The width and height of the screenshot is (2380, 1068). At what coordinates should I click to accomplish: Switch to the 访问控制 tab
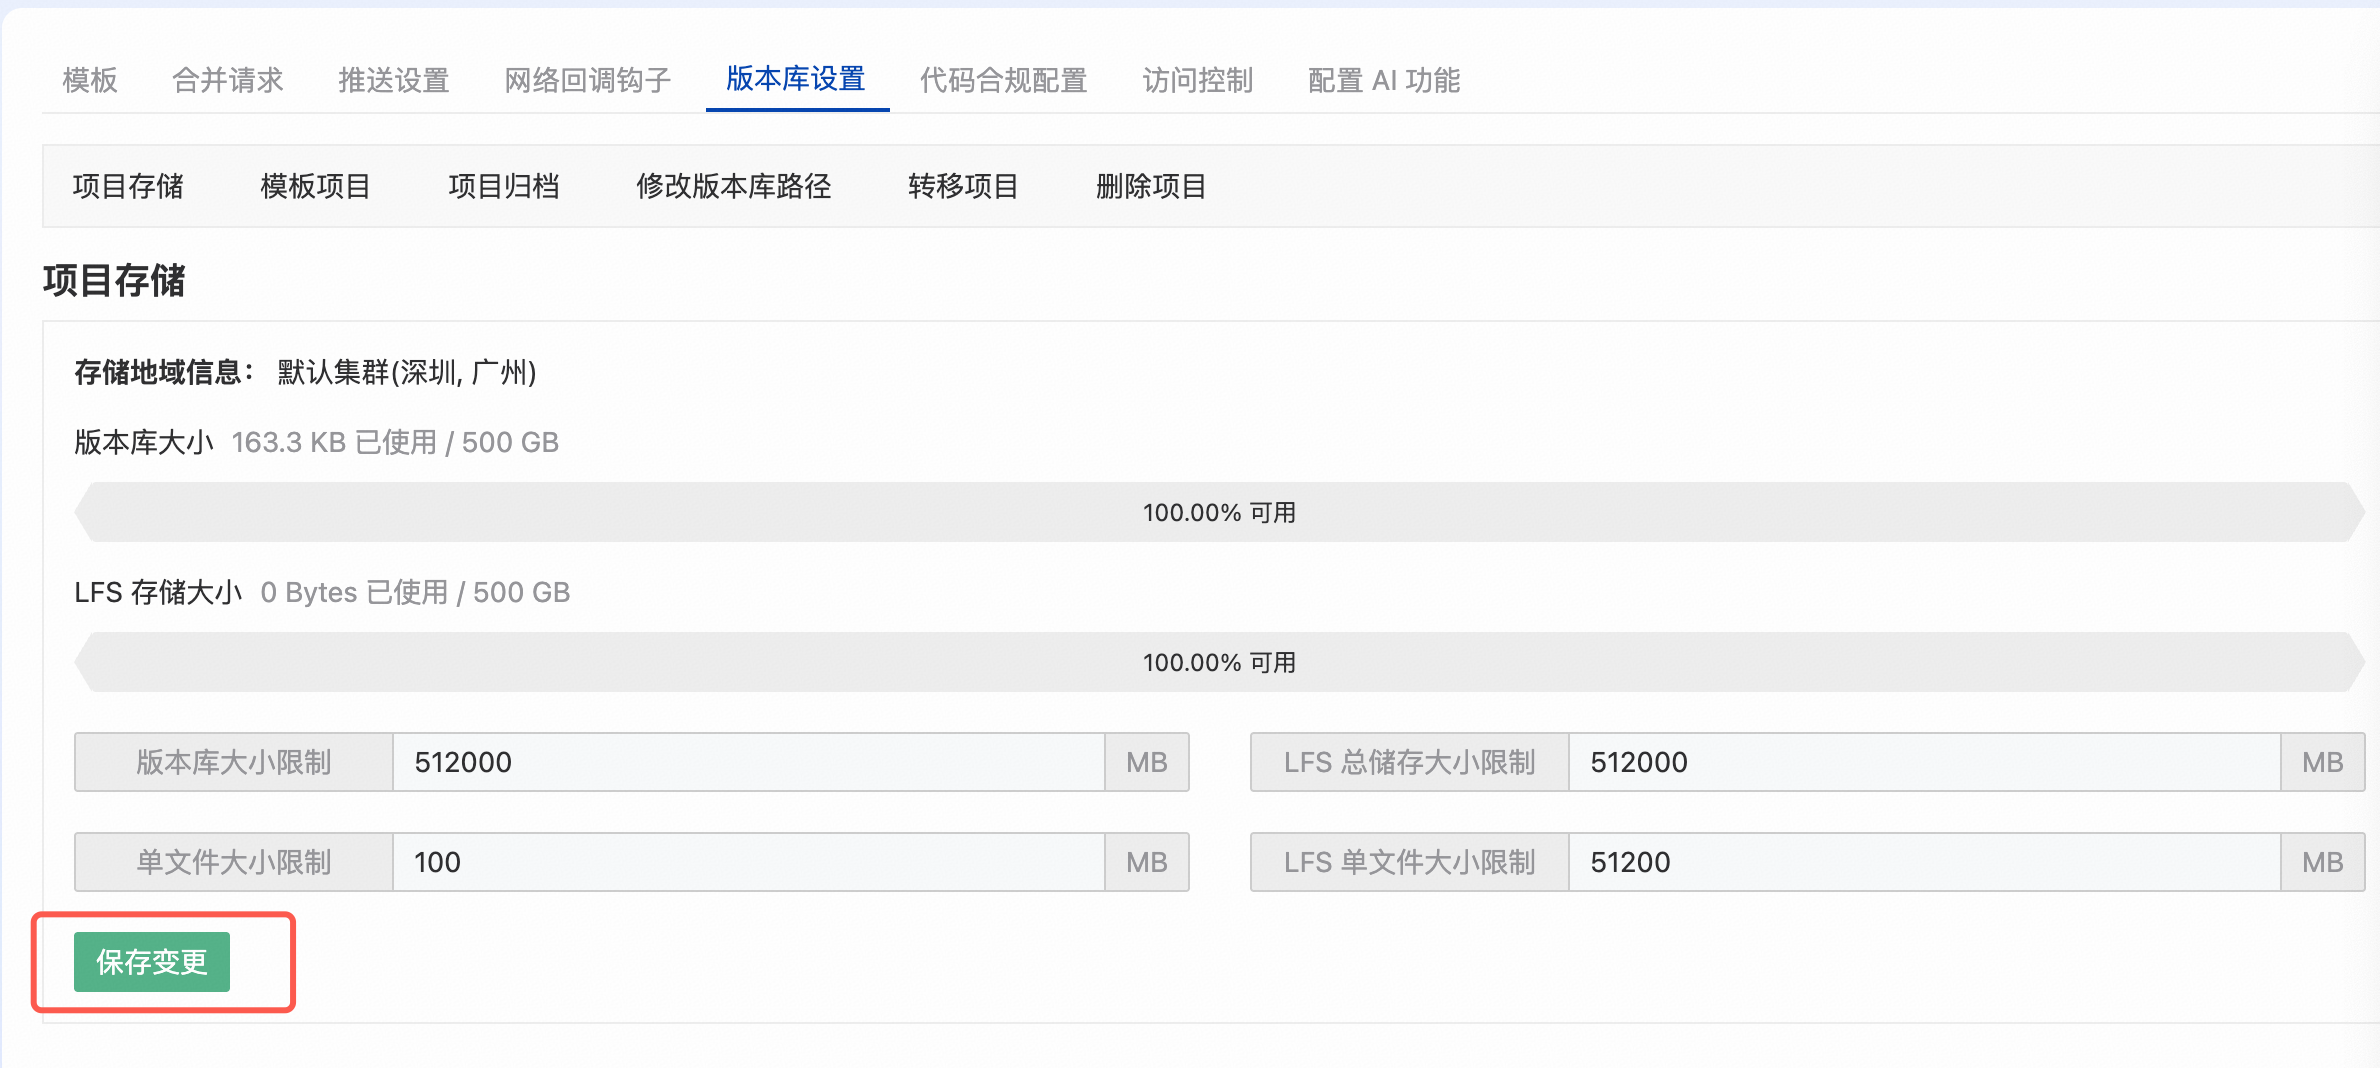tap(1198, 80)
